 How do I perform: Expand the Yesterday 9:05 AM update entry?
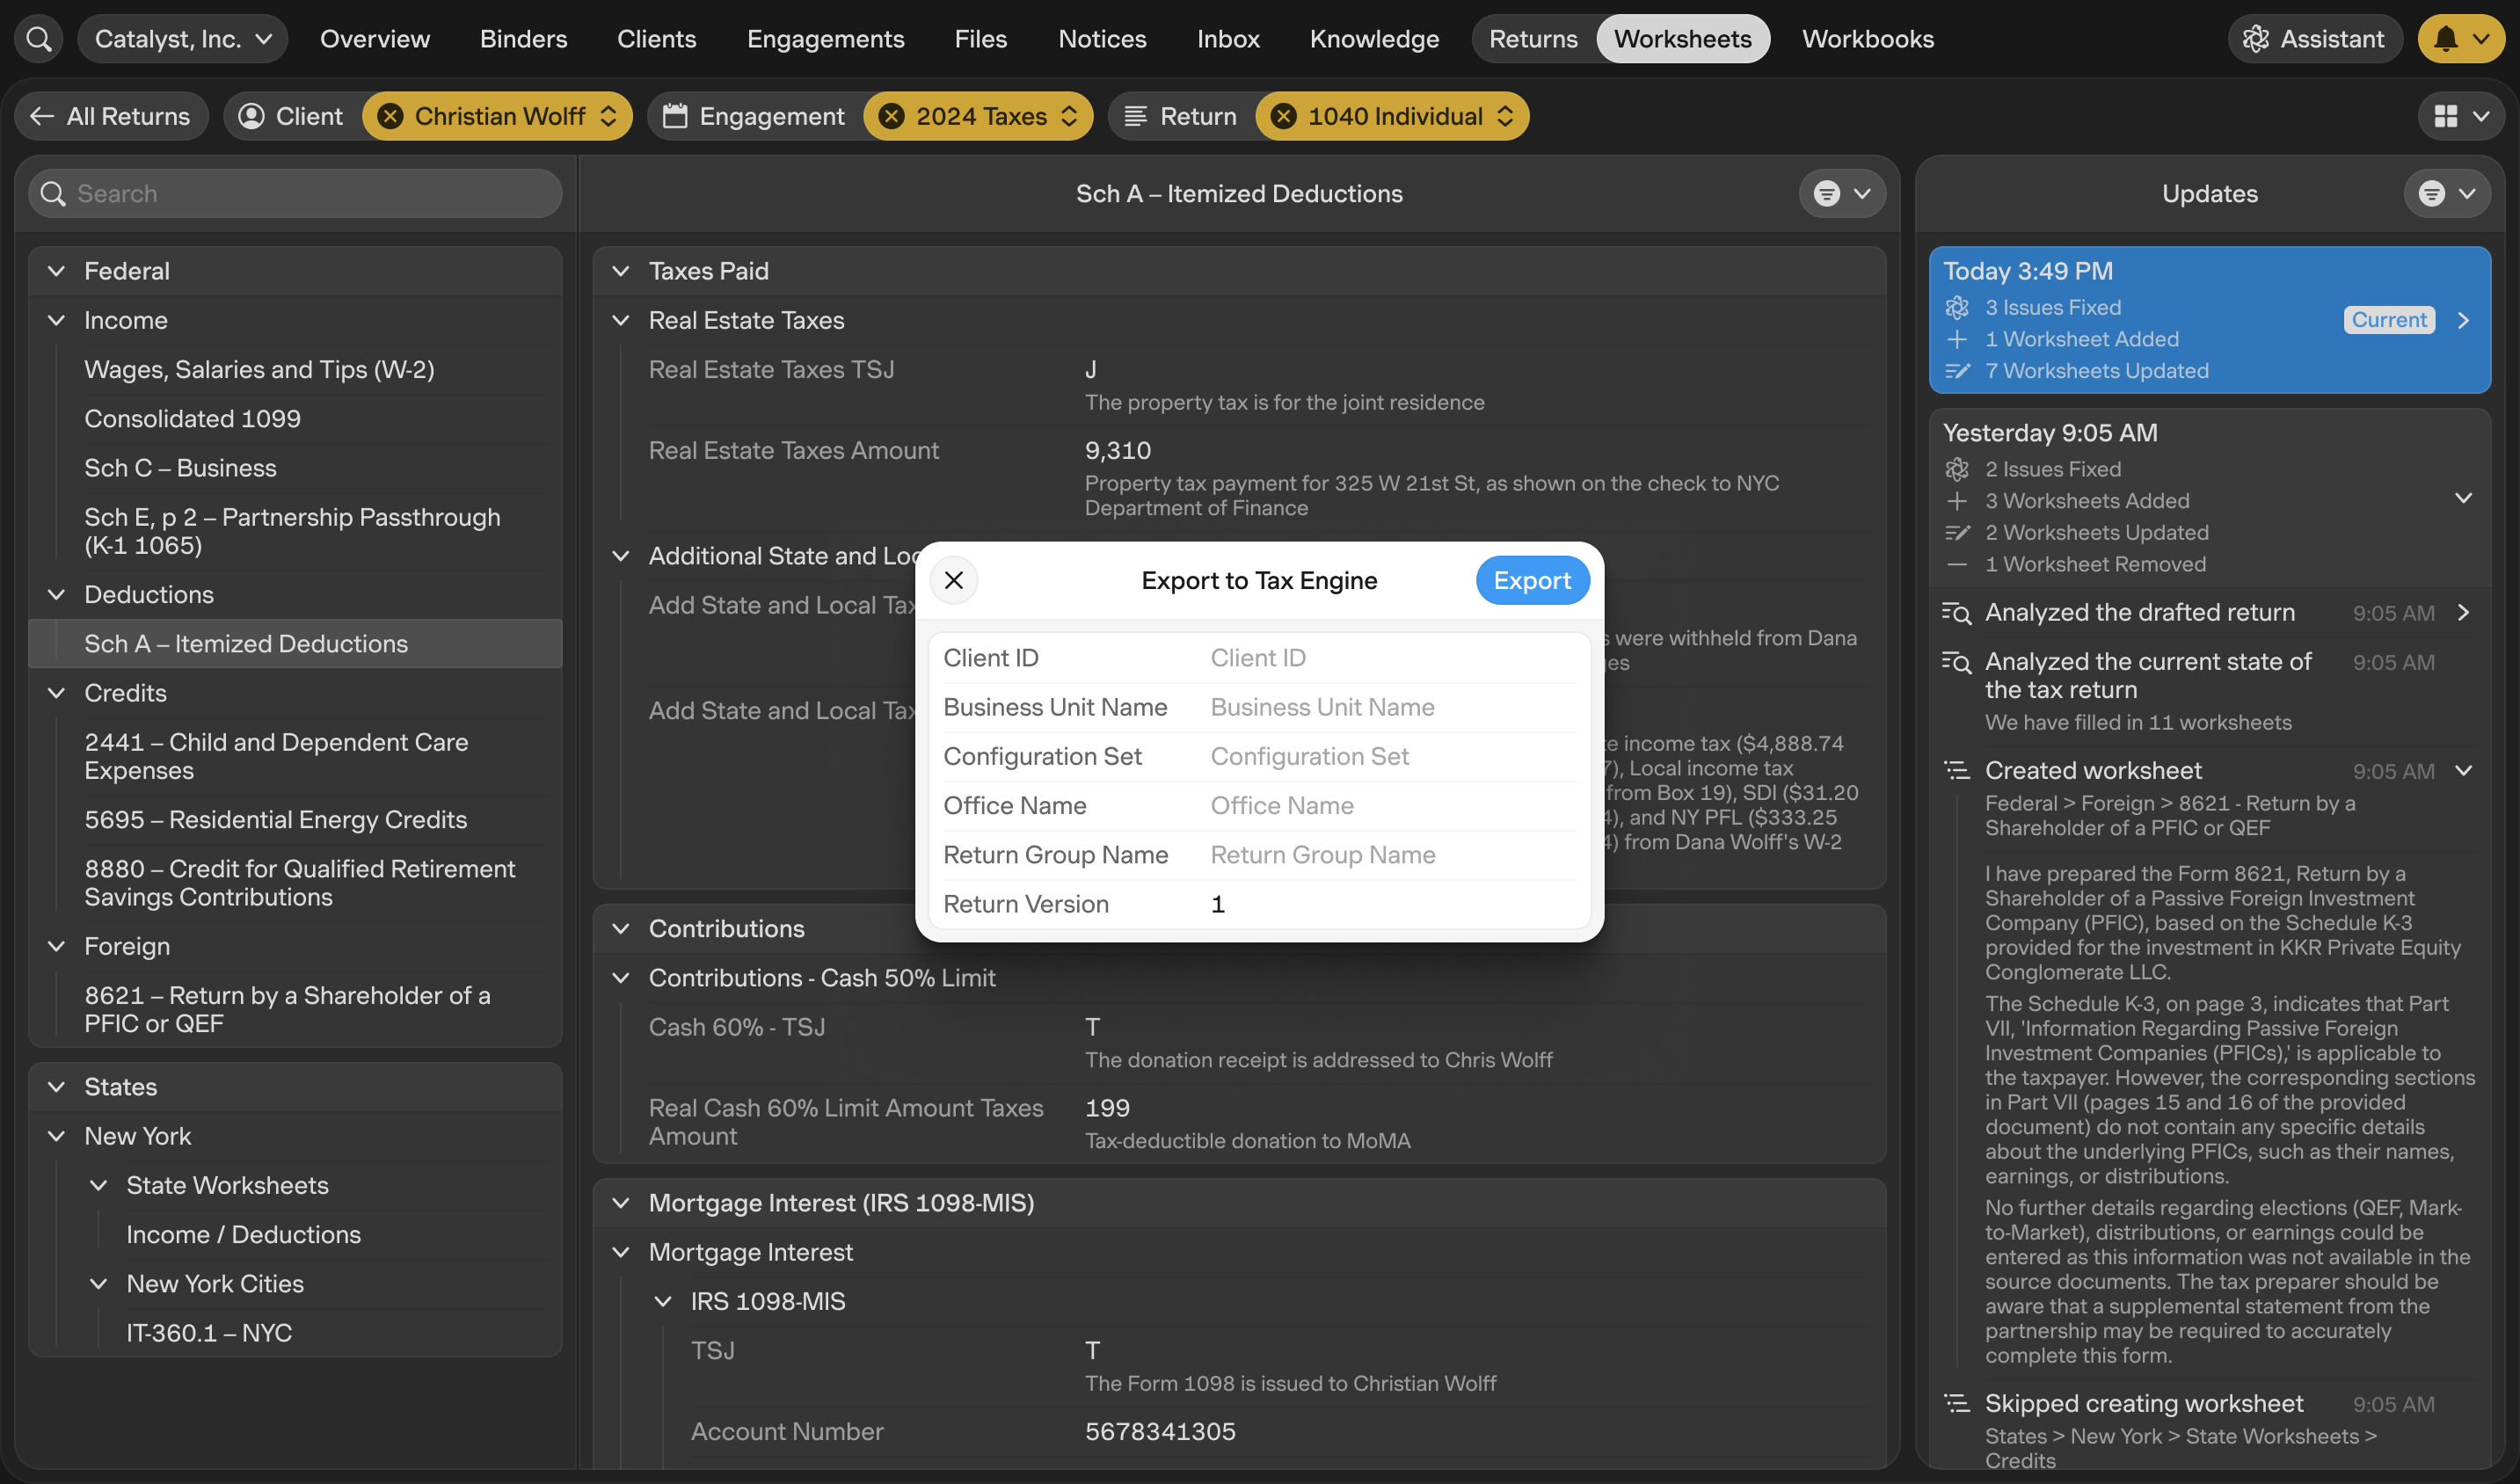point(2463,497)
